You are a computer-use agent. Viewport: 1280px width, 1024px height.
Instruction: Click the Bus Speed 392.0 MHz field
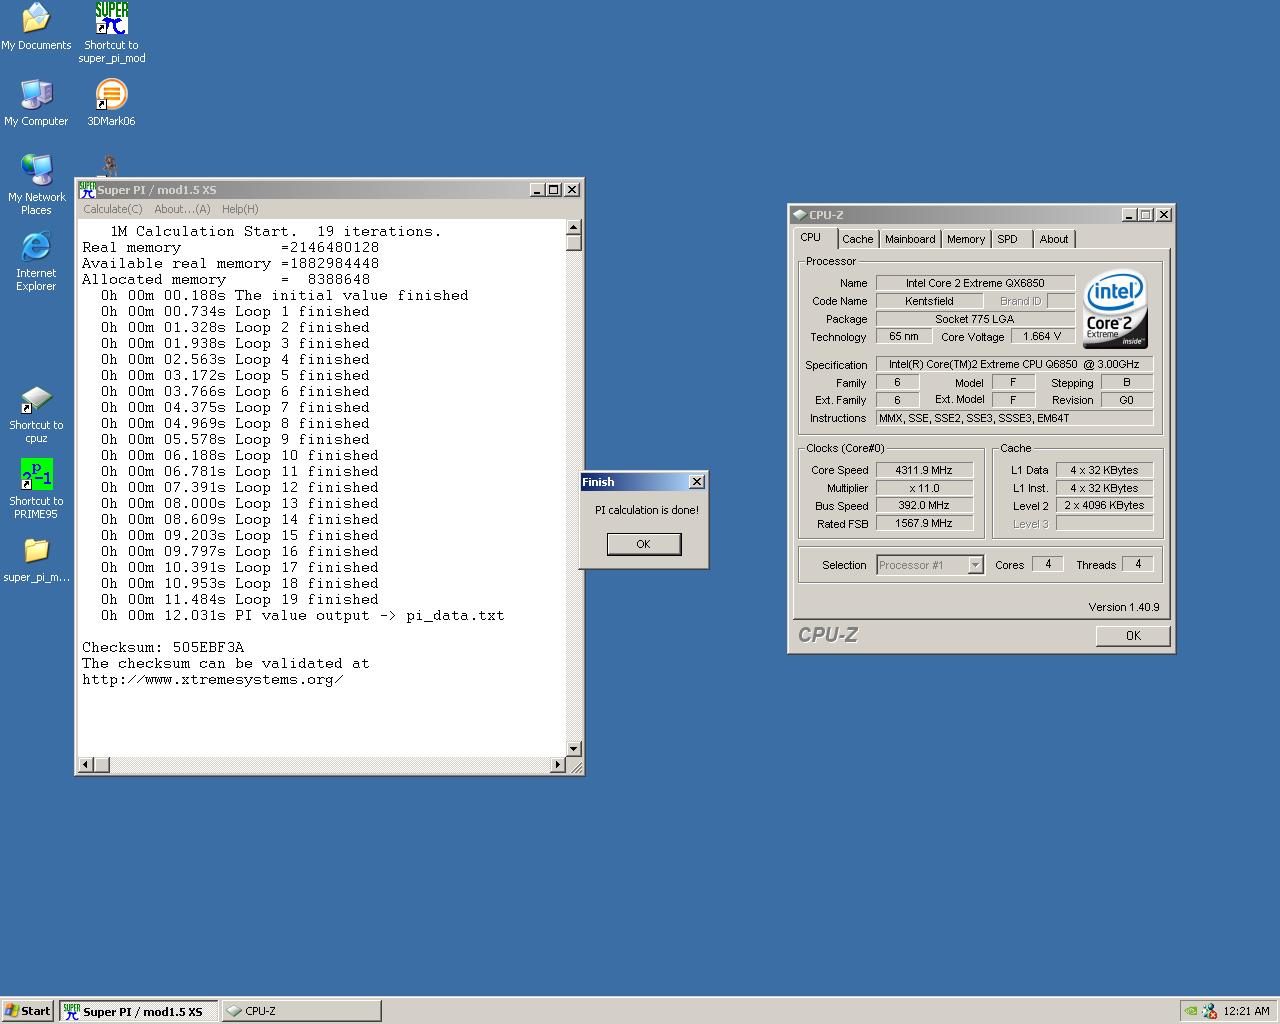pos(924,505)
